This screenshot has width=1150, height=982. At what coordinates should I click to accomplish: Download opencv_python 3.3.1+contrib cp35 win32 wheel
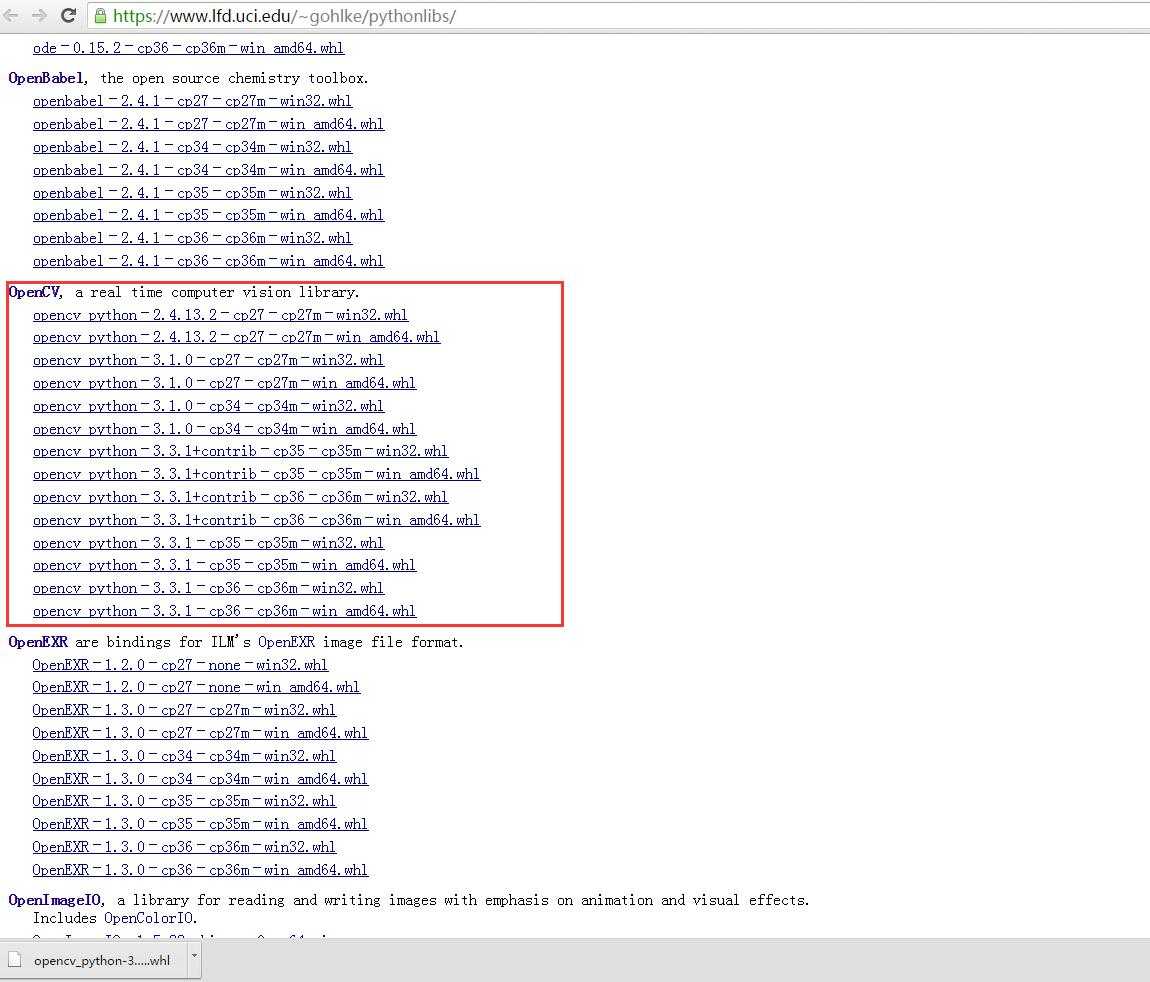coord(240,451)
